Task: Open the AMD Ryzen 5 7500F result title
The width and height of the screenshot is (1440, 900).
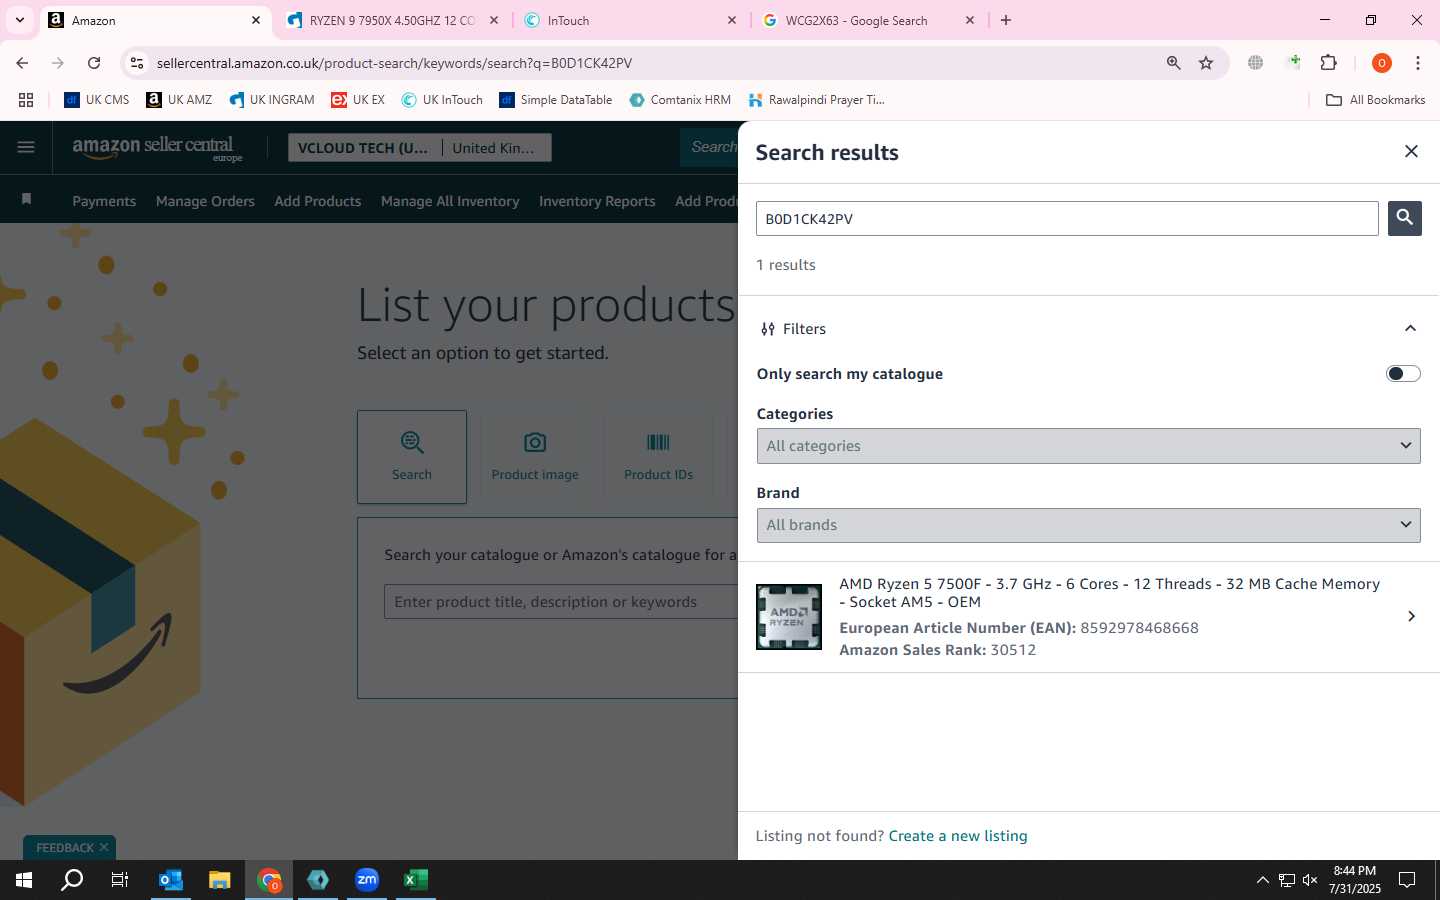Action: pyautogui.click(x=1109, y=593)
